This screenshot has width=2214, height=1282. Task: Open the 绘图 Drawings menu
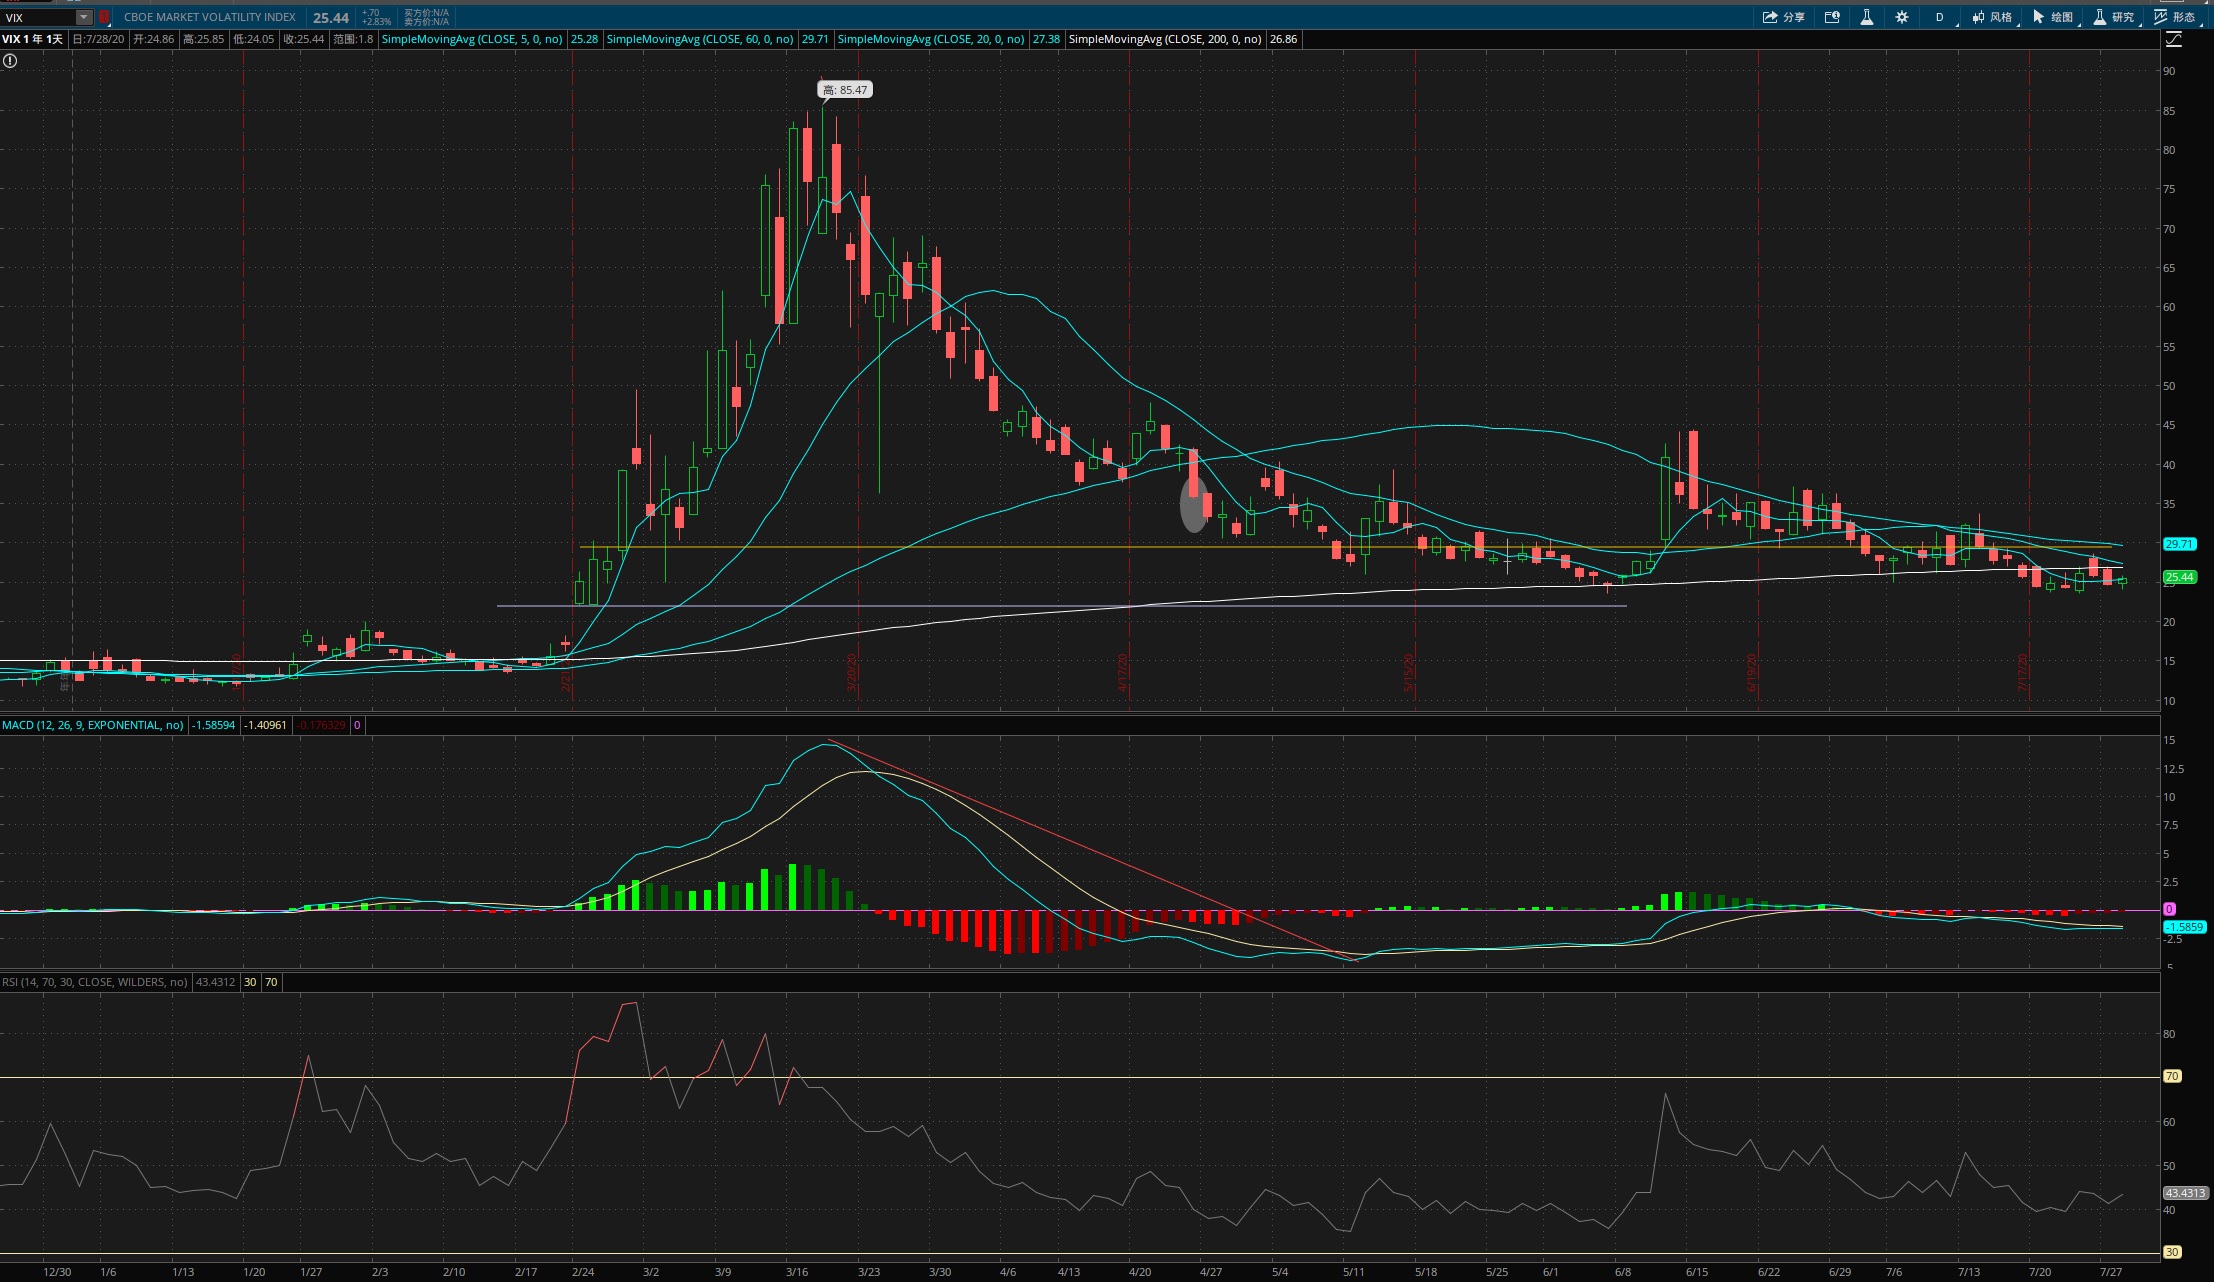[2054, 17]
